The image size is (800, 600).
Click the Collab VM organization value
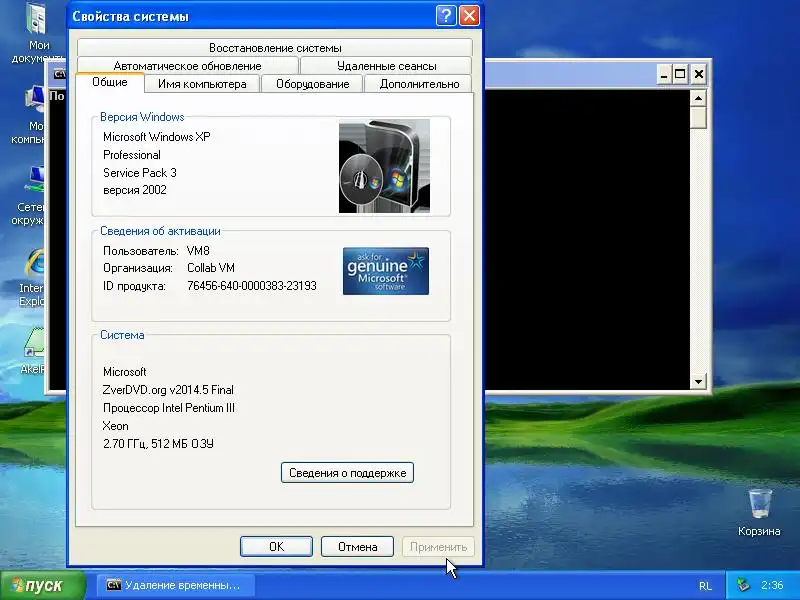pos(211,268)
